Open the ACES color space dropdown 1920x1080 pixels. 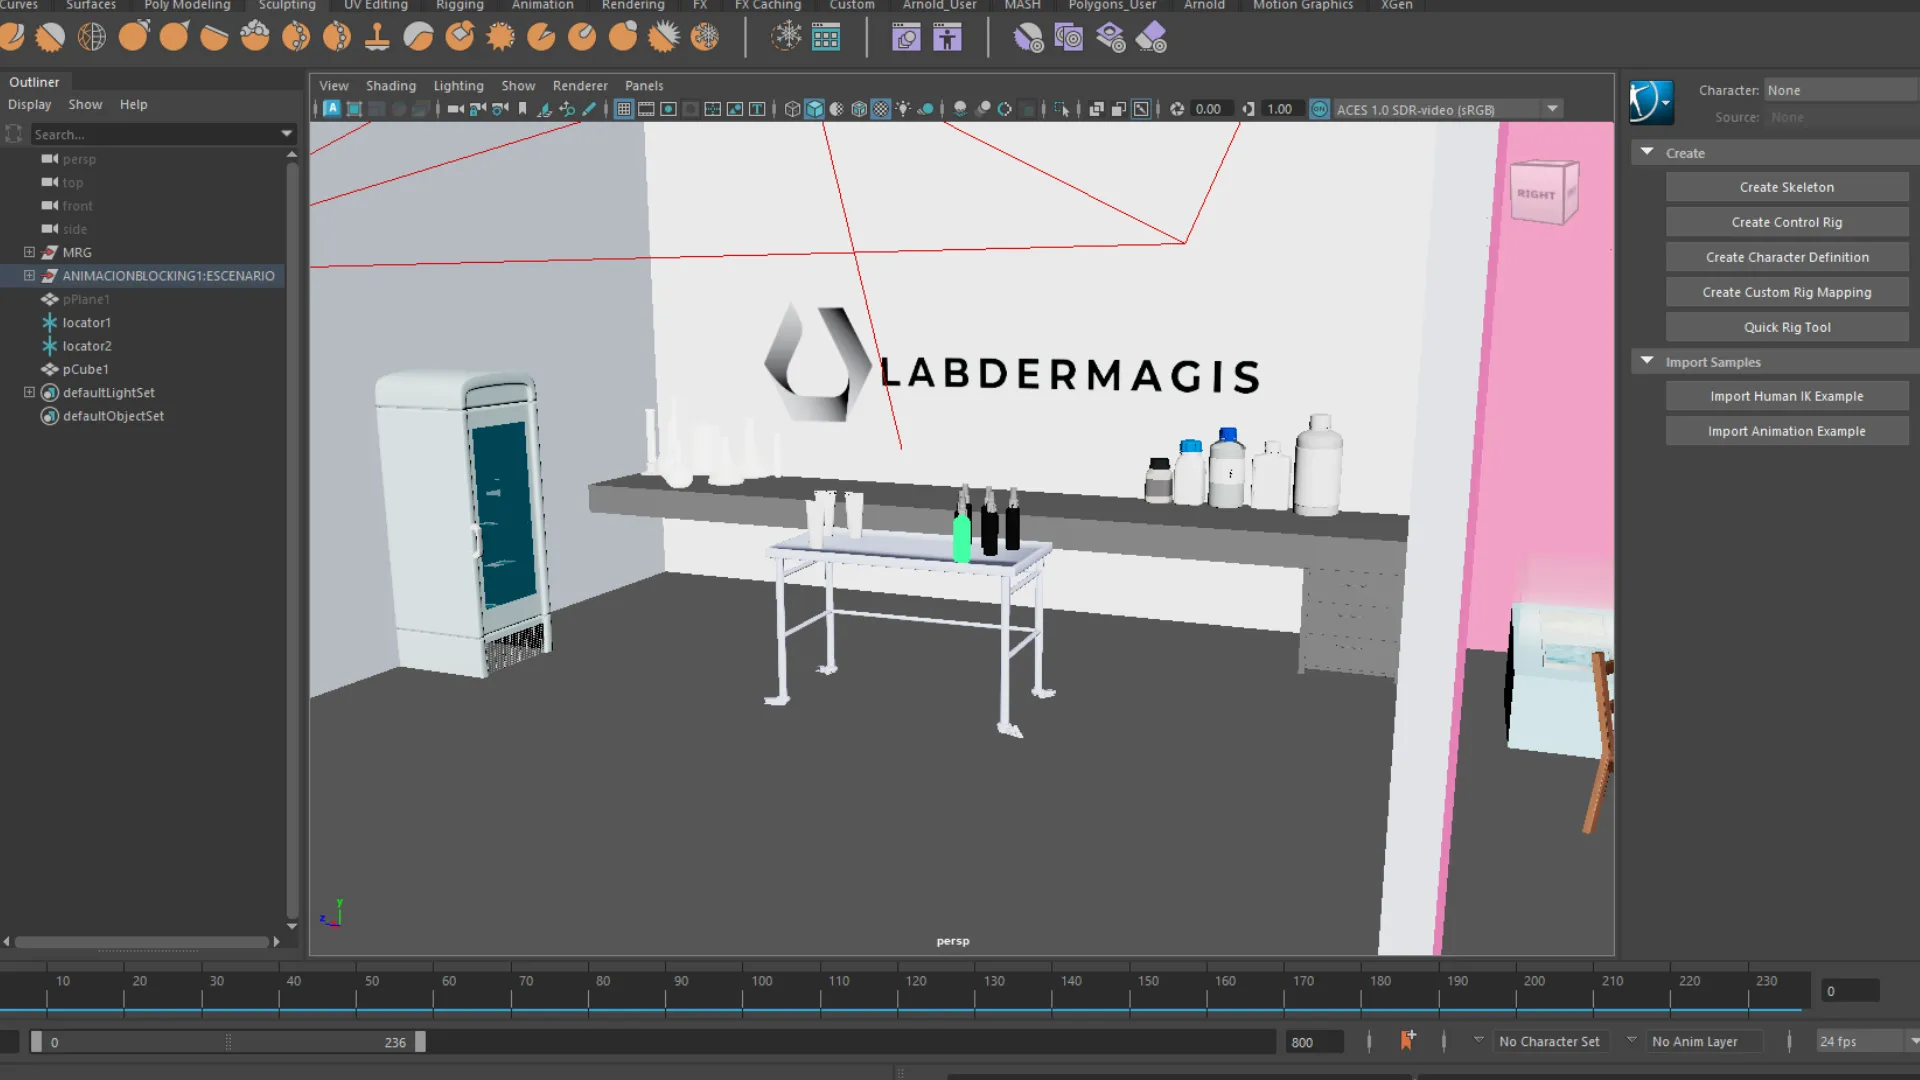1553,109
